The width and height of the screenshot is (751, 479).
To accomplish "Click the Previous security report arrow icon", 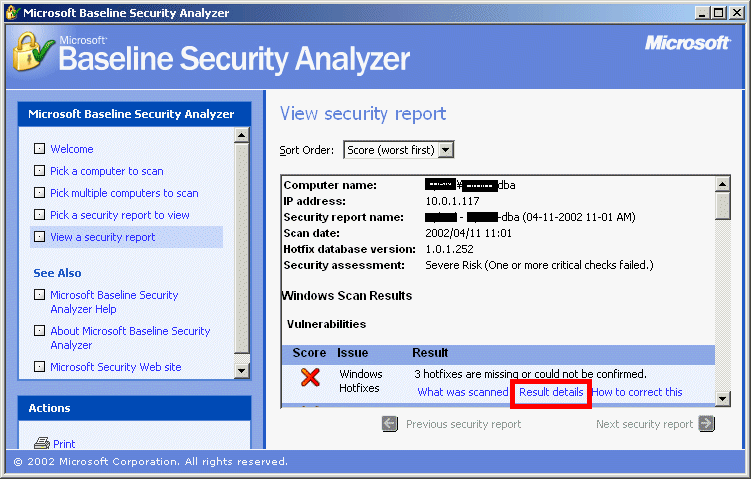I will click(x=390, y=424).
